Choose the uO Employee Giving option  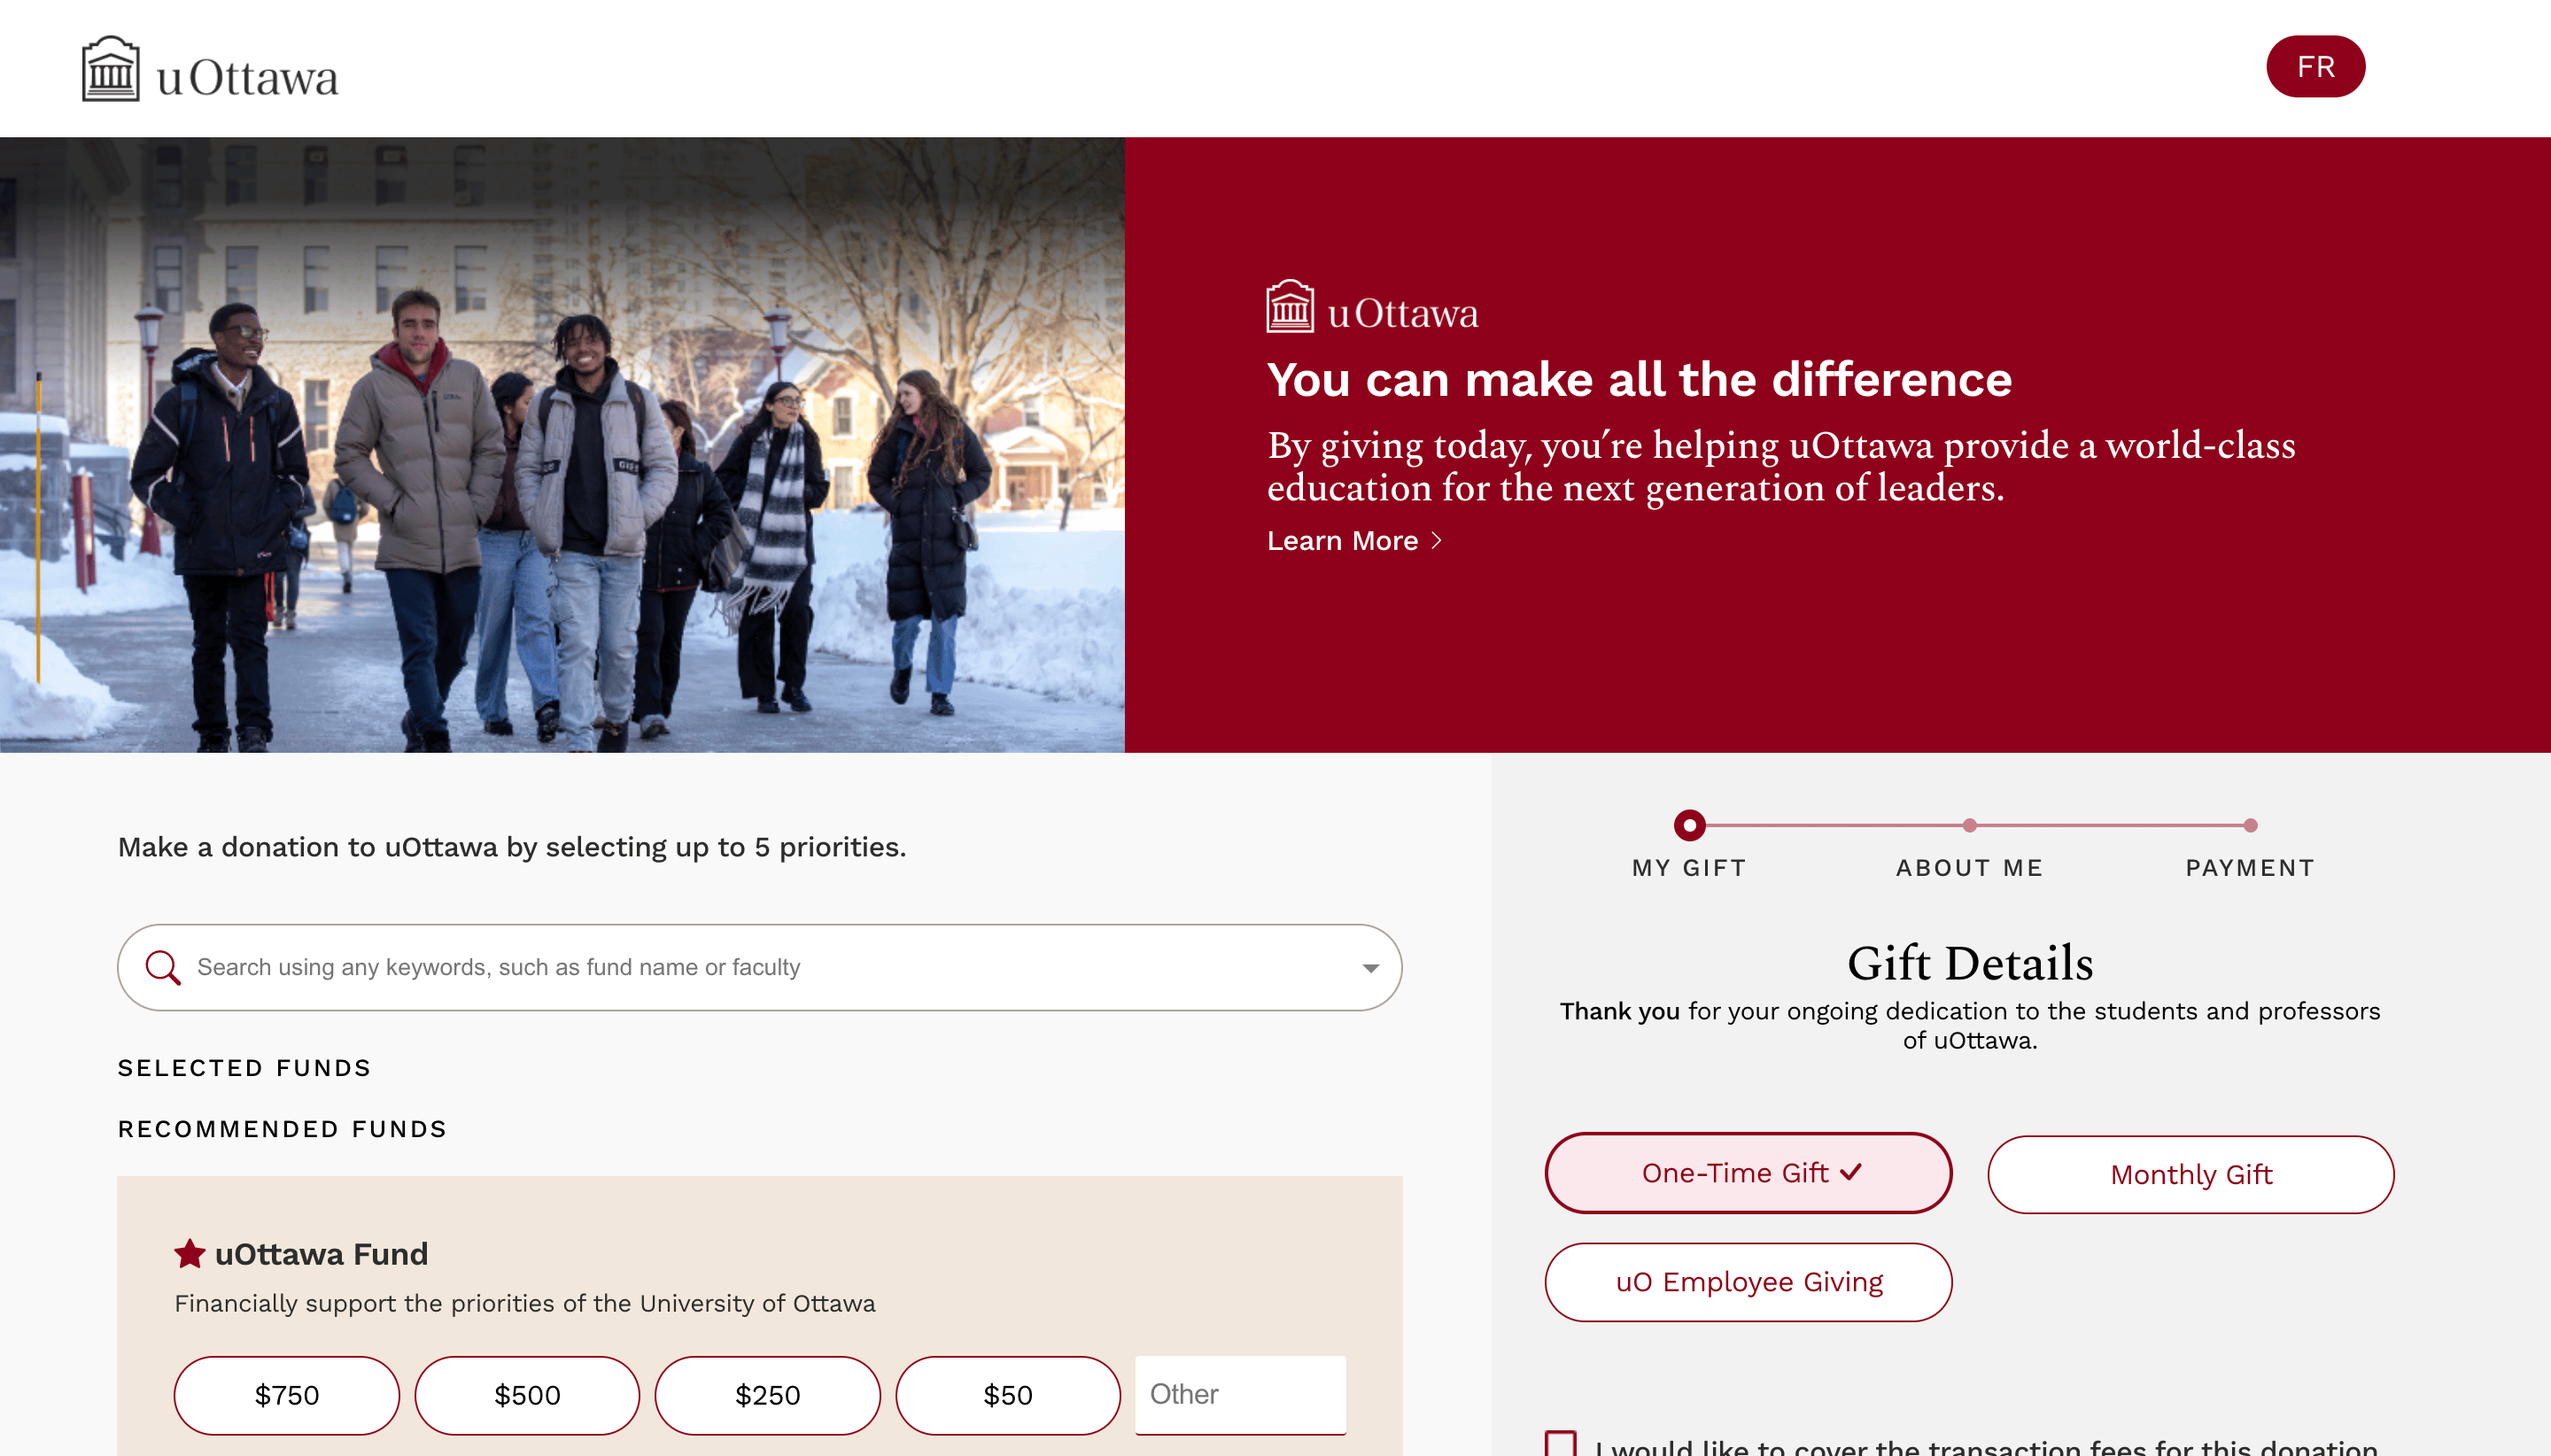1748,1282
